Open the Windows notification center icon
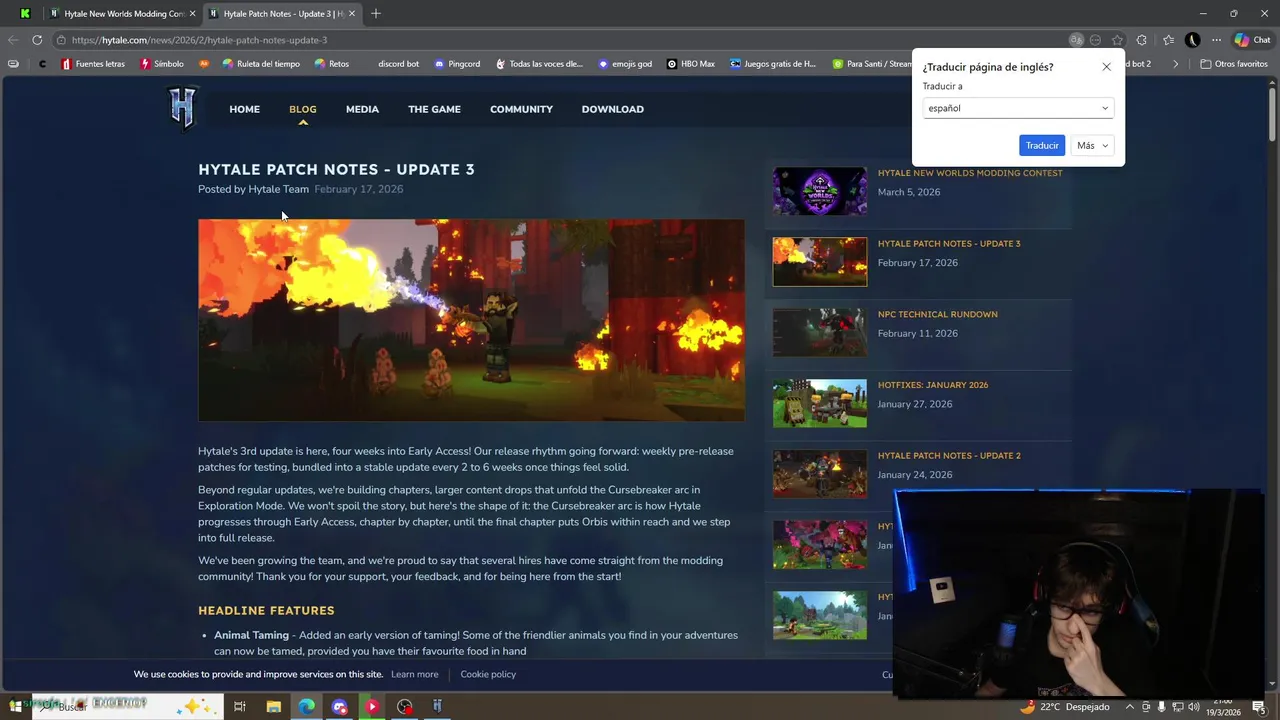This screenshot has width=1280, height=720. pos(1259,707)
